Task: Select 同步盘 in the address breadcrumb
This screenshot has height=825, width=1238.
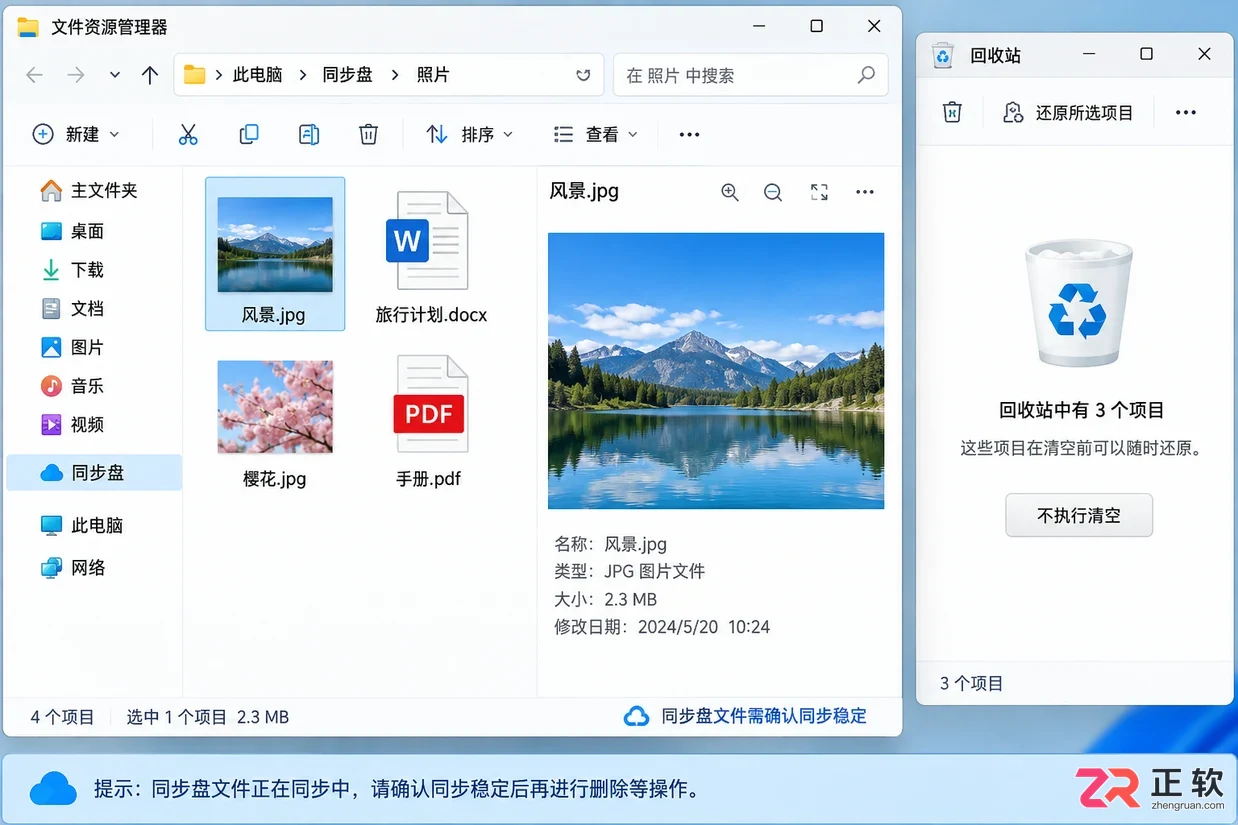Action: click(347, 75)
